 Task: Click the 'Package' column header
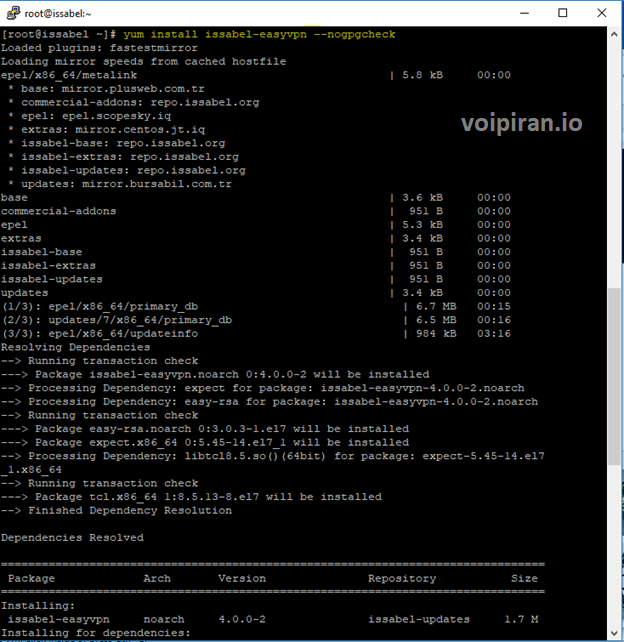point(32,579)
